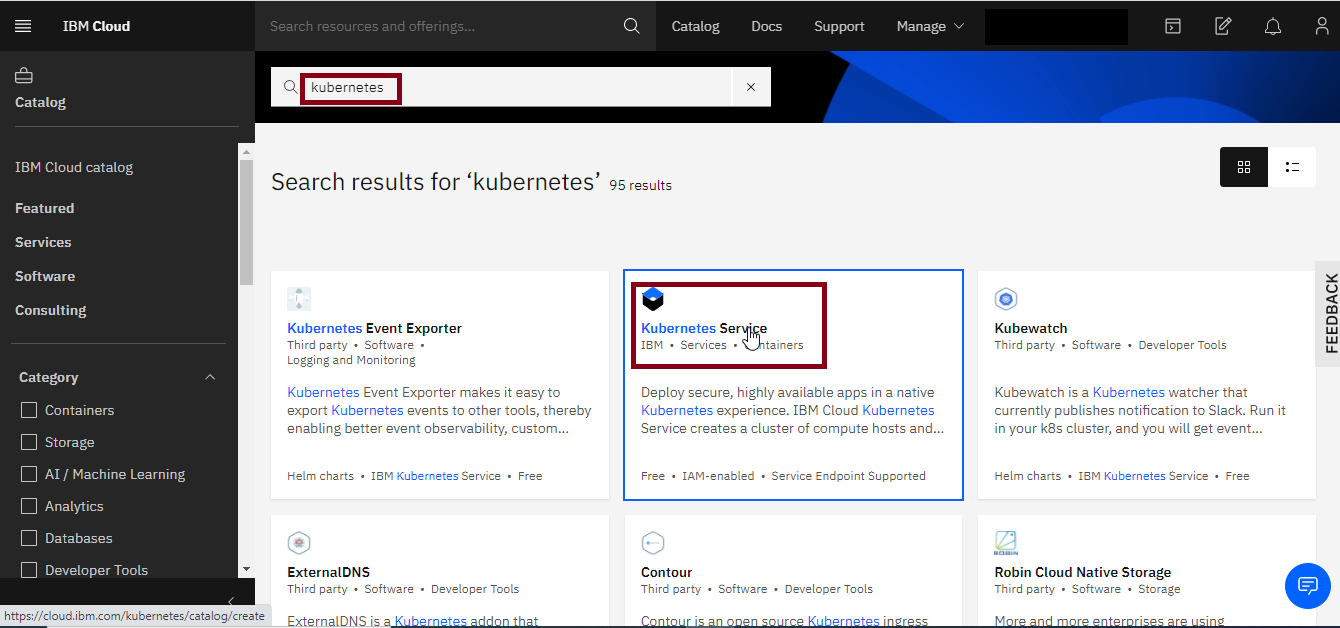Tick the AI / Machine Learning checkbox
The height and width of the screenshot is (628, 1340).
pos(29,474)
